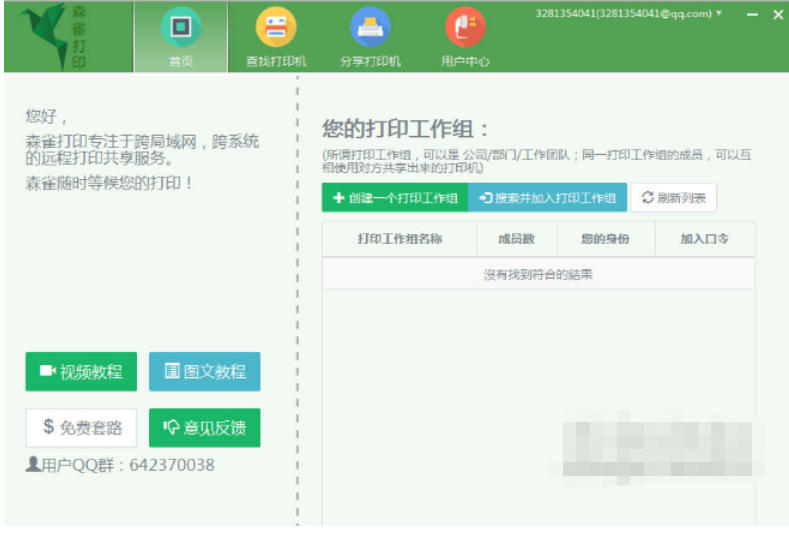Minimize the 森雀打印 window
Image resolution: width=789 pixels, height=534 pixels.
[752, 14]
